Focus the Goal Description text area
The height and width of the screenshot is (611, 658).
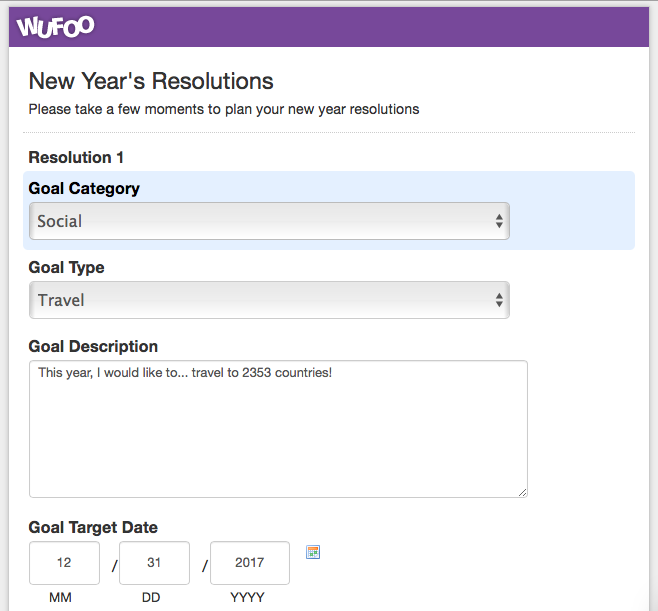[278, 429]
